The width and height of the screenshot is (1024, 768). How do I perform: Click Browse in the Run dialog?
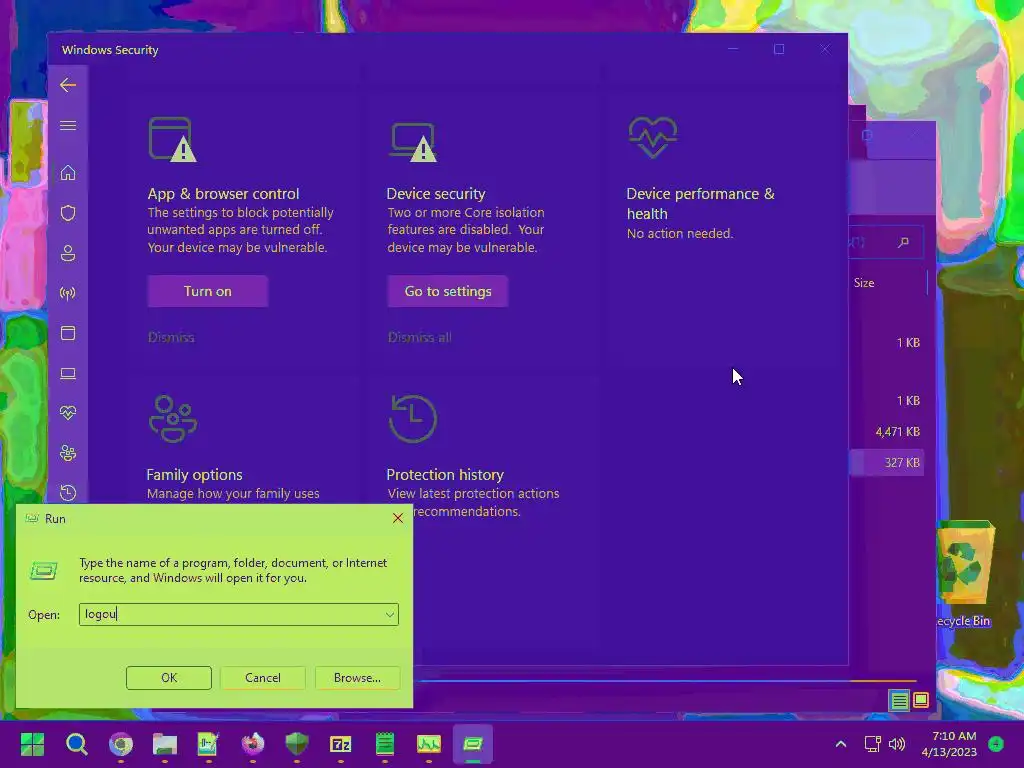[357, 678]
